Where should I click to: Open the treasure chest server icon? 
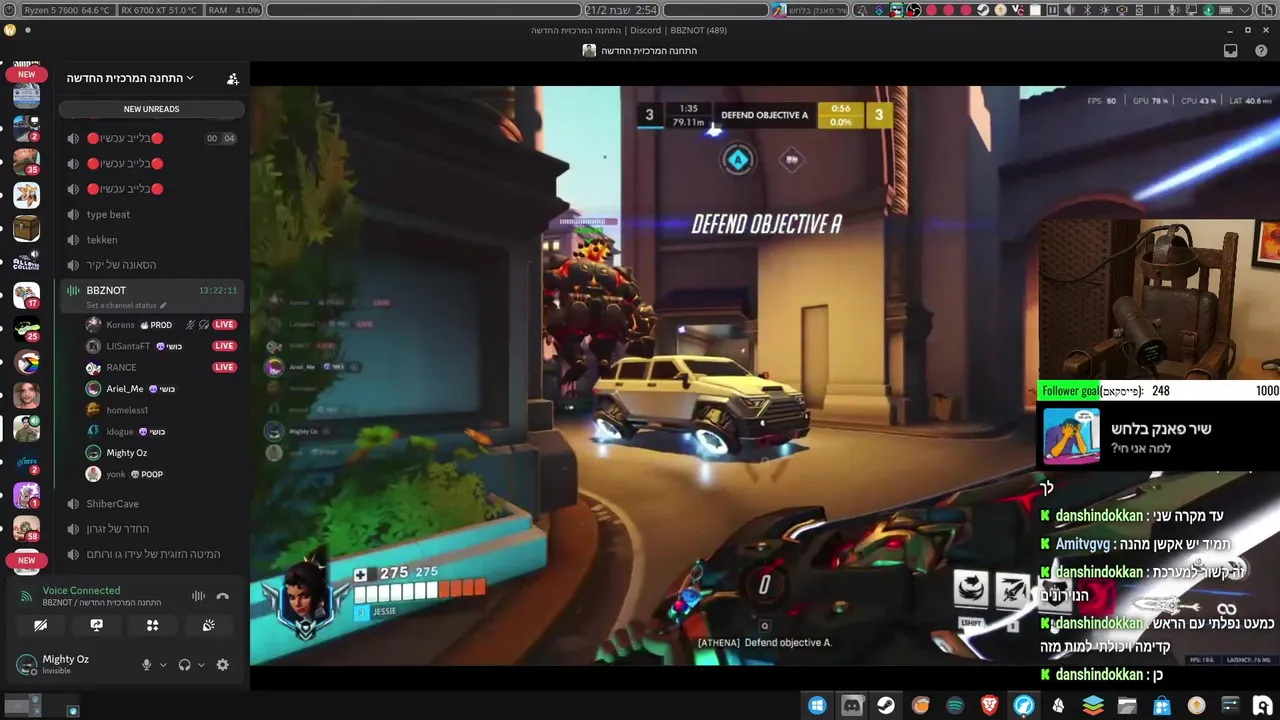(27, 228)
